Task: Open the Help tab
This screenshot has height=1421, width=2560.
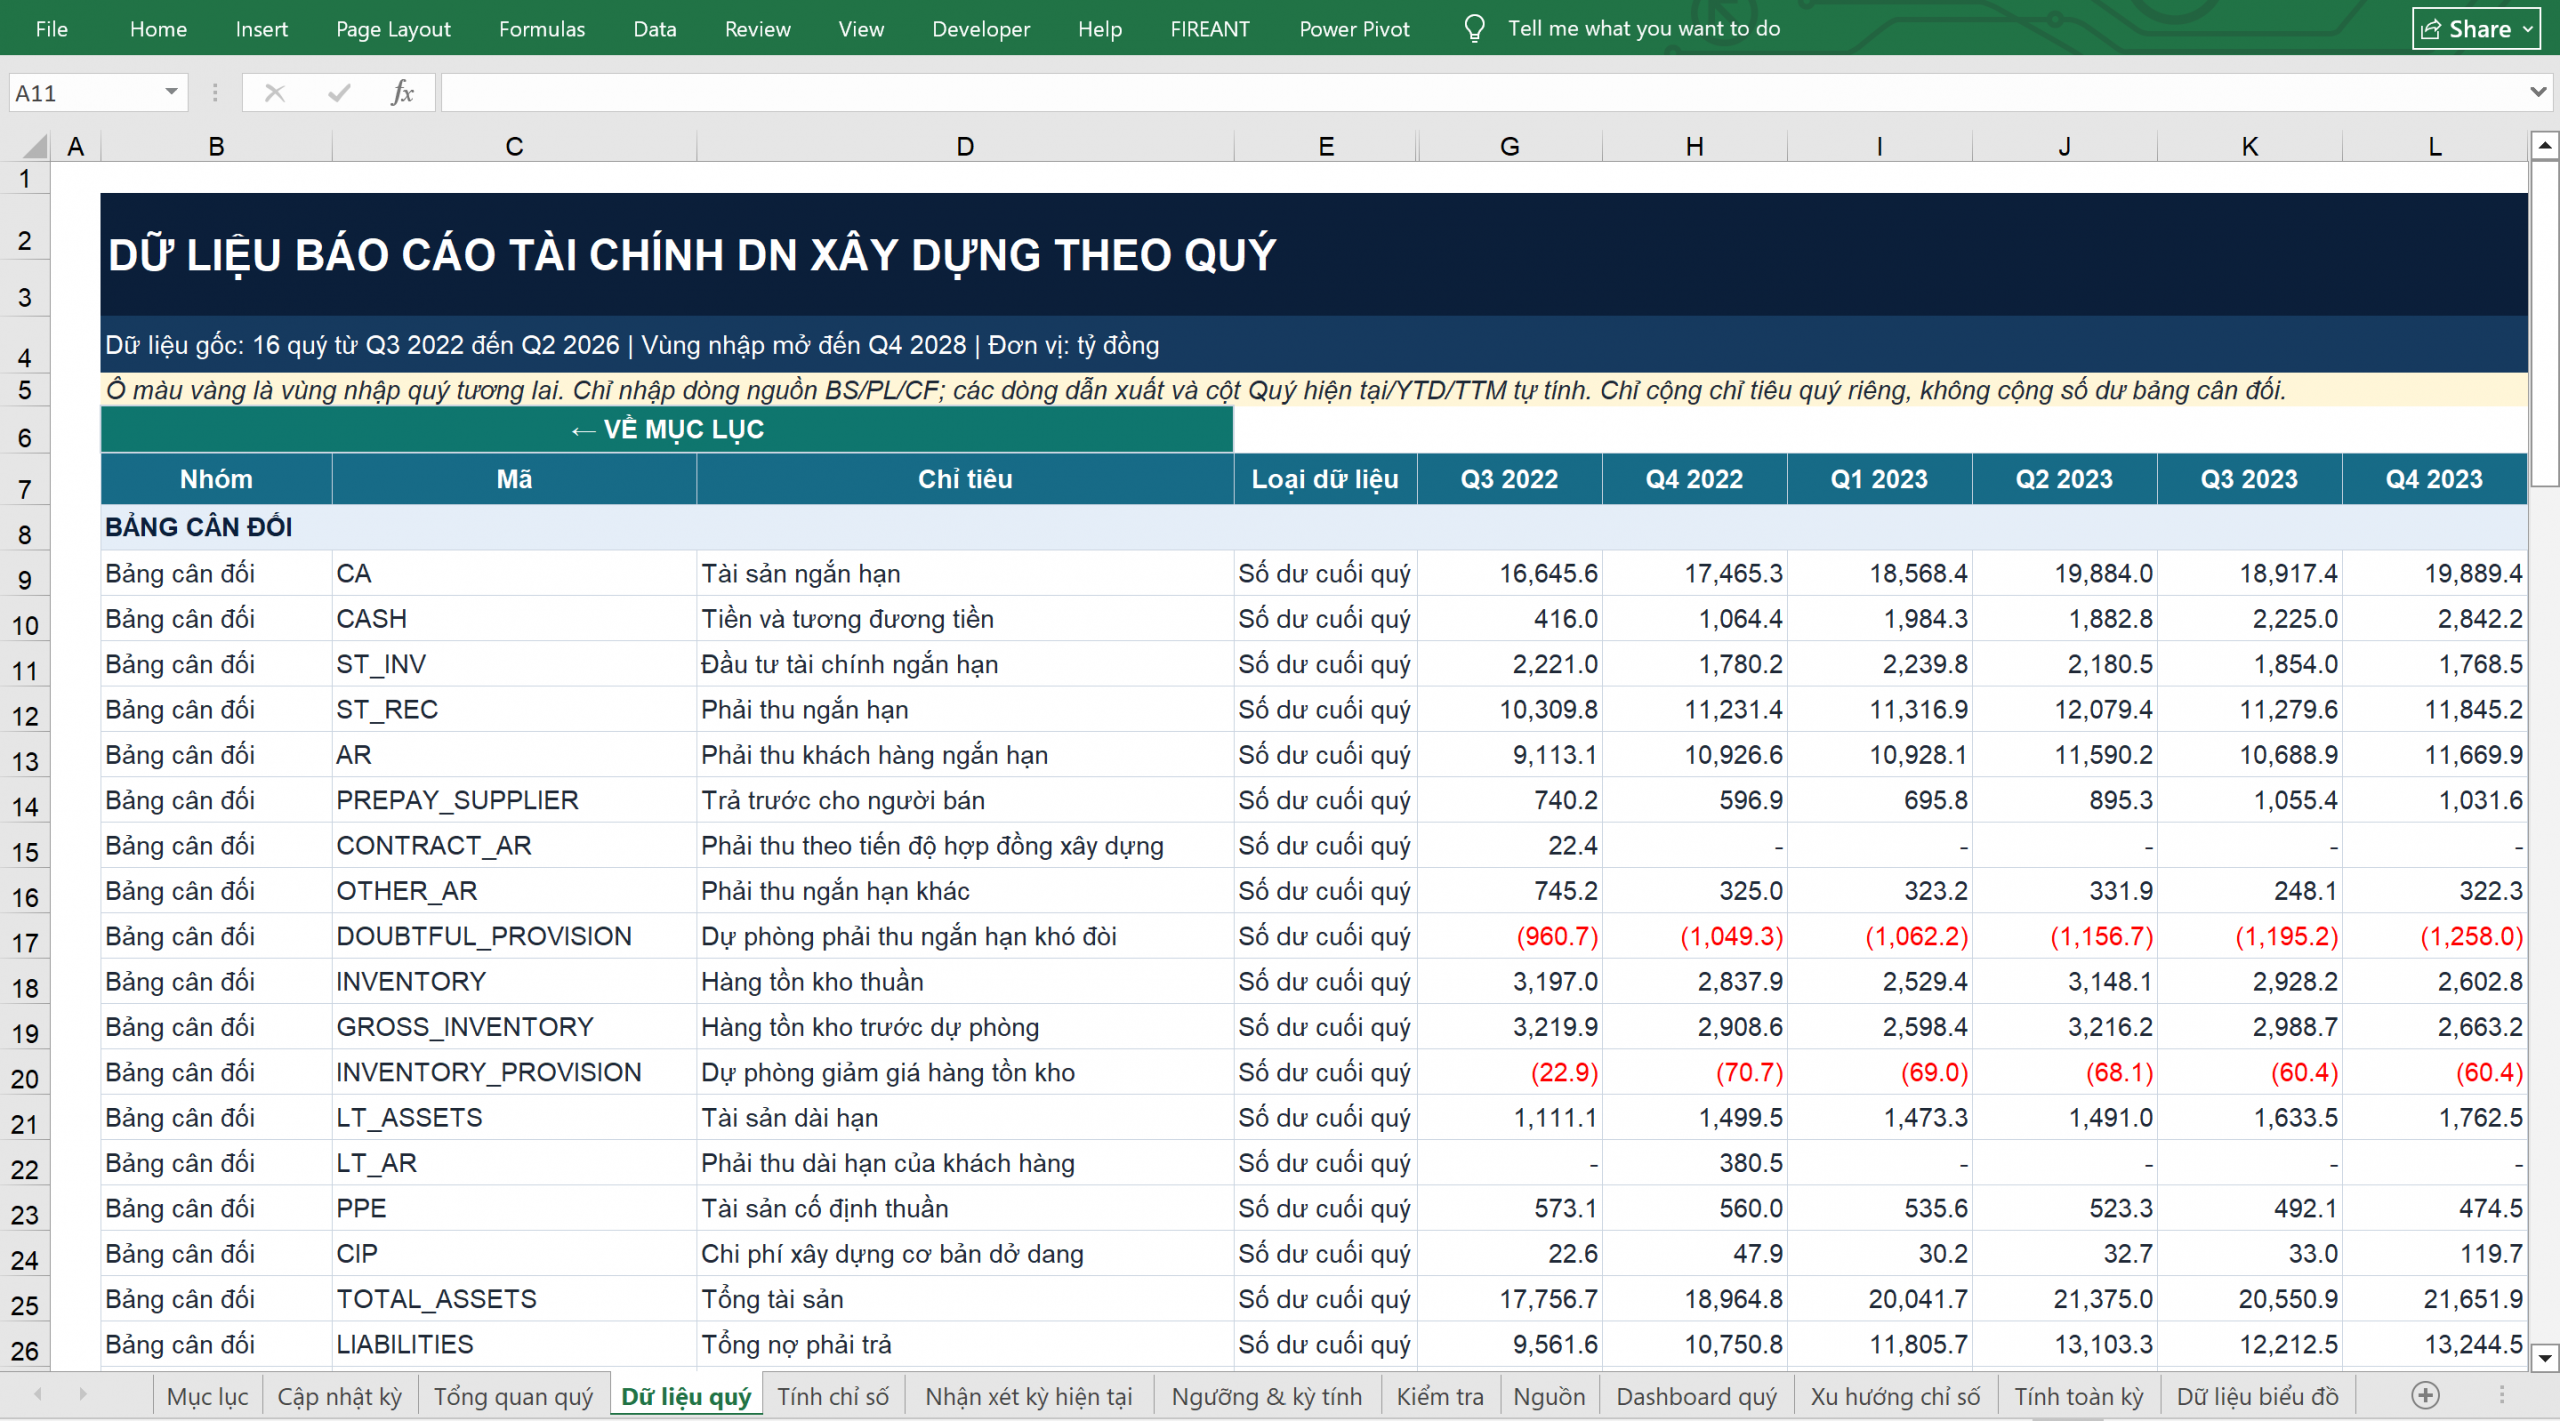Action: pos(1100,29)
